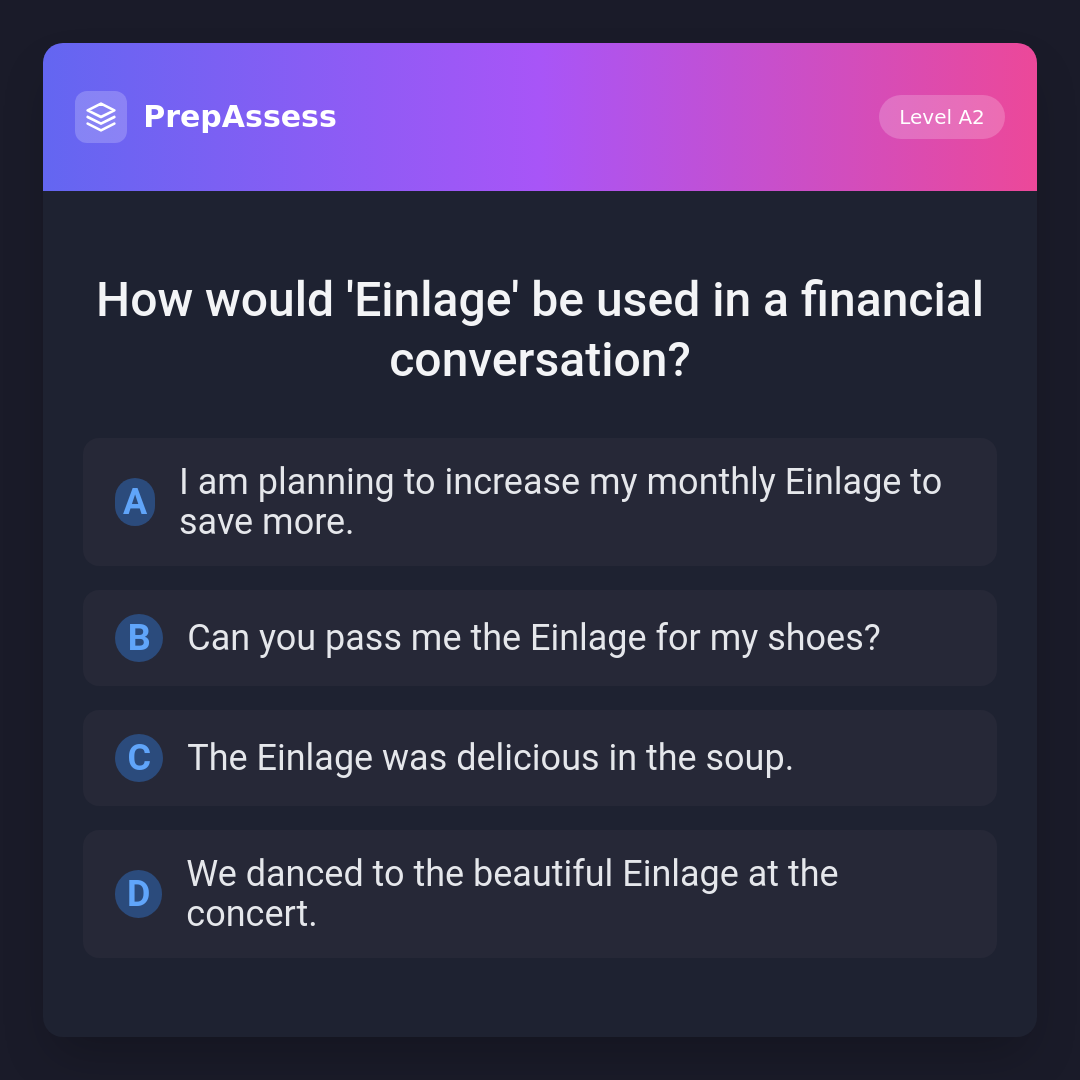Click the word 'Einlage' in the question heading
The height and width of the screenshot is (1080, 1080).
click(x=434, y=300)
